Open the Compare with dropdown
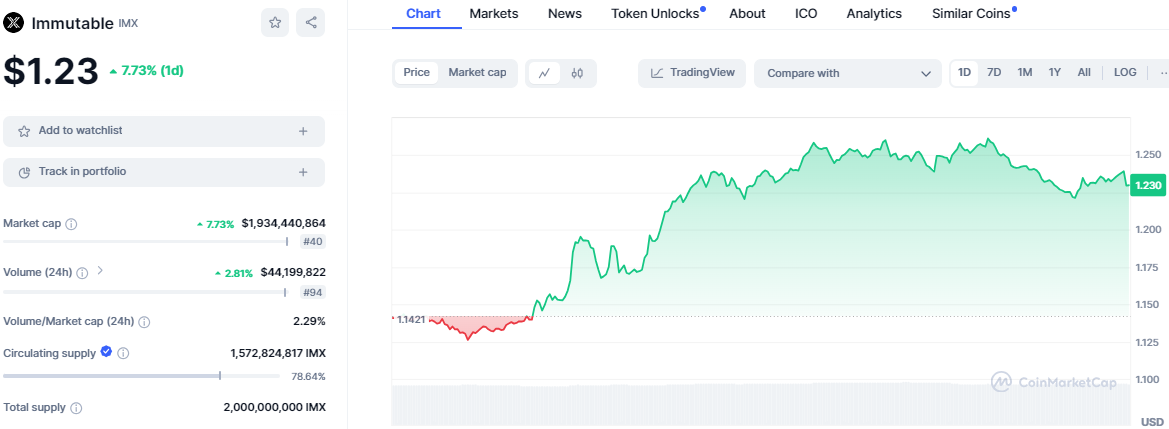The image size is (1169, 429). pyautogui.click(x=846, y=73)
